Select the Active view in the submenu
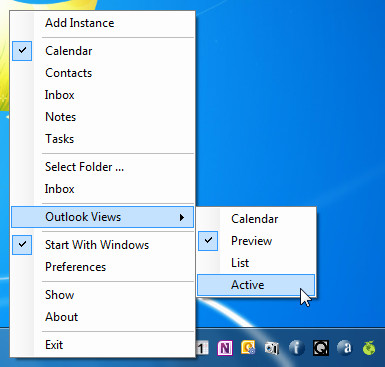The width and height of the screenshot is (385, 367). pos(256,285)
